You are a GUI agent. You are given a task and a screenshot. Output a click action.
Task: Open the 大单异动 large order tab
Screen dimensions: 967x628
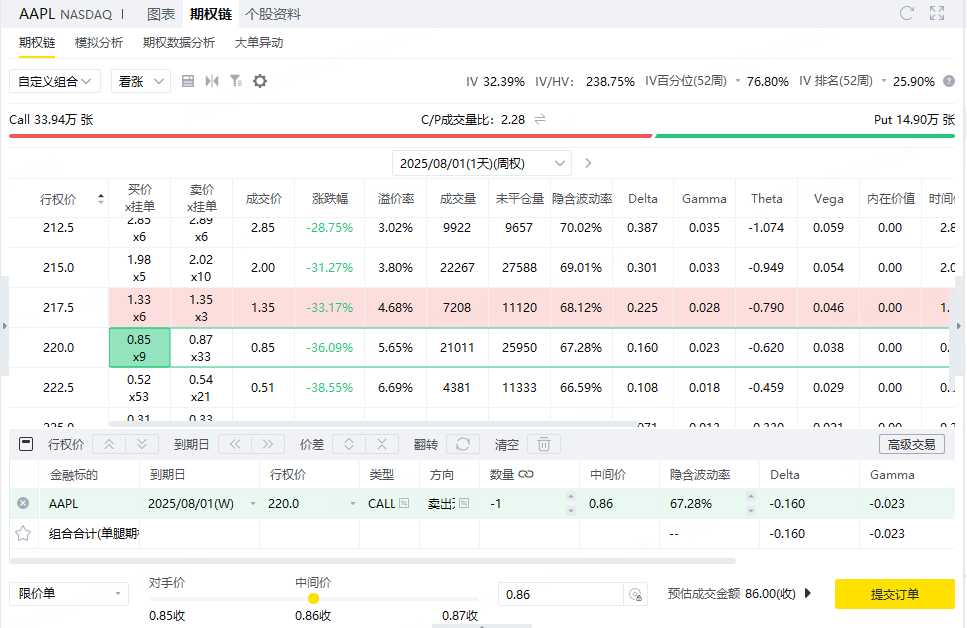[258, 43]
